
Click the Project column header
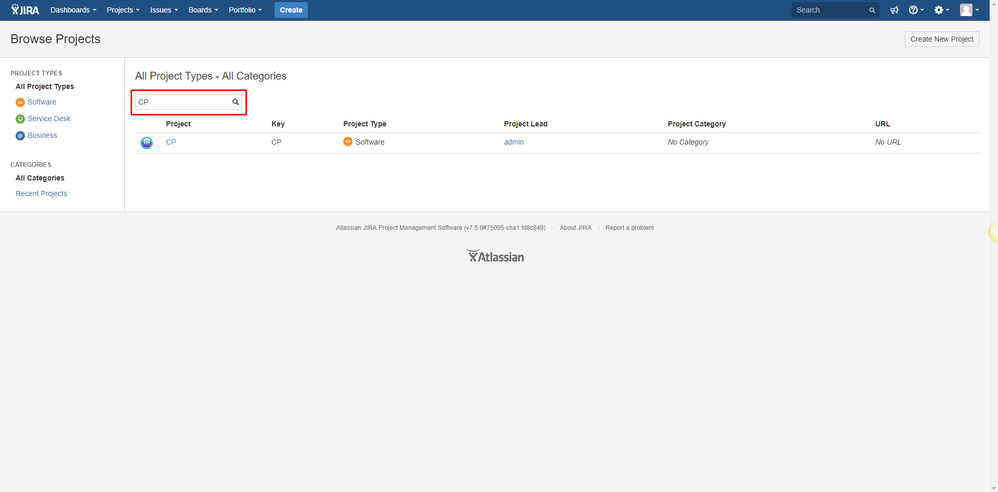coord(178,123)
